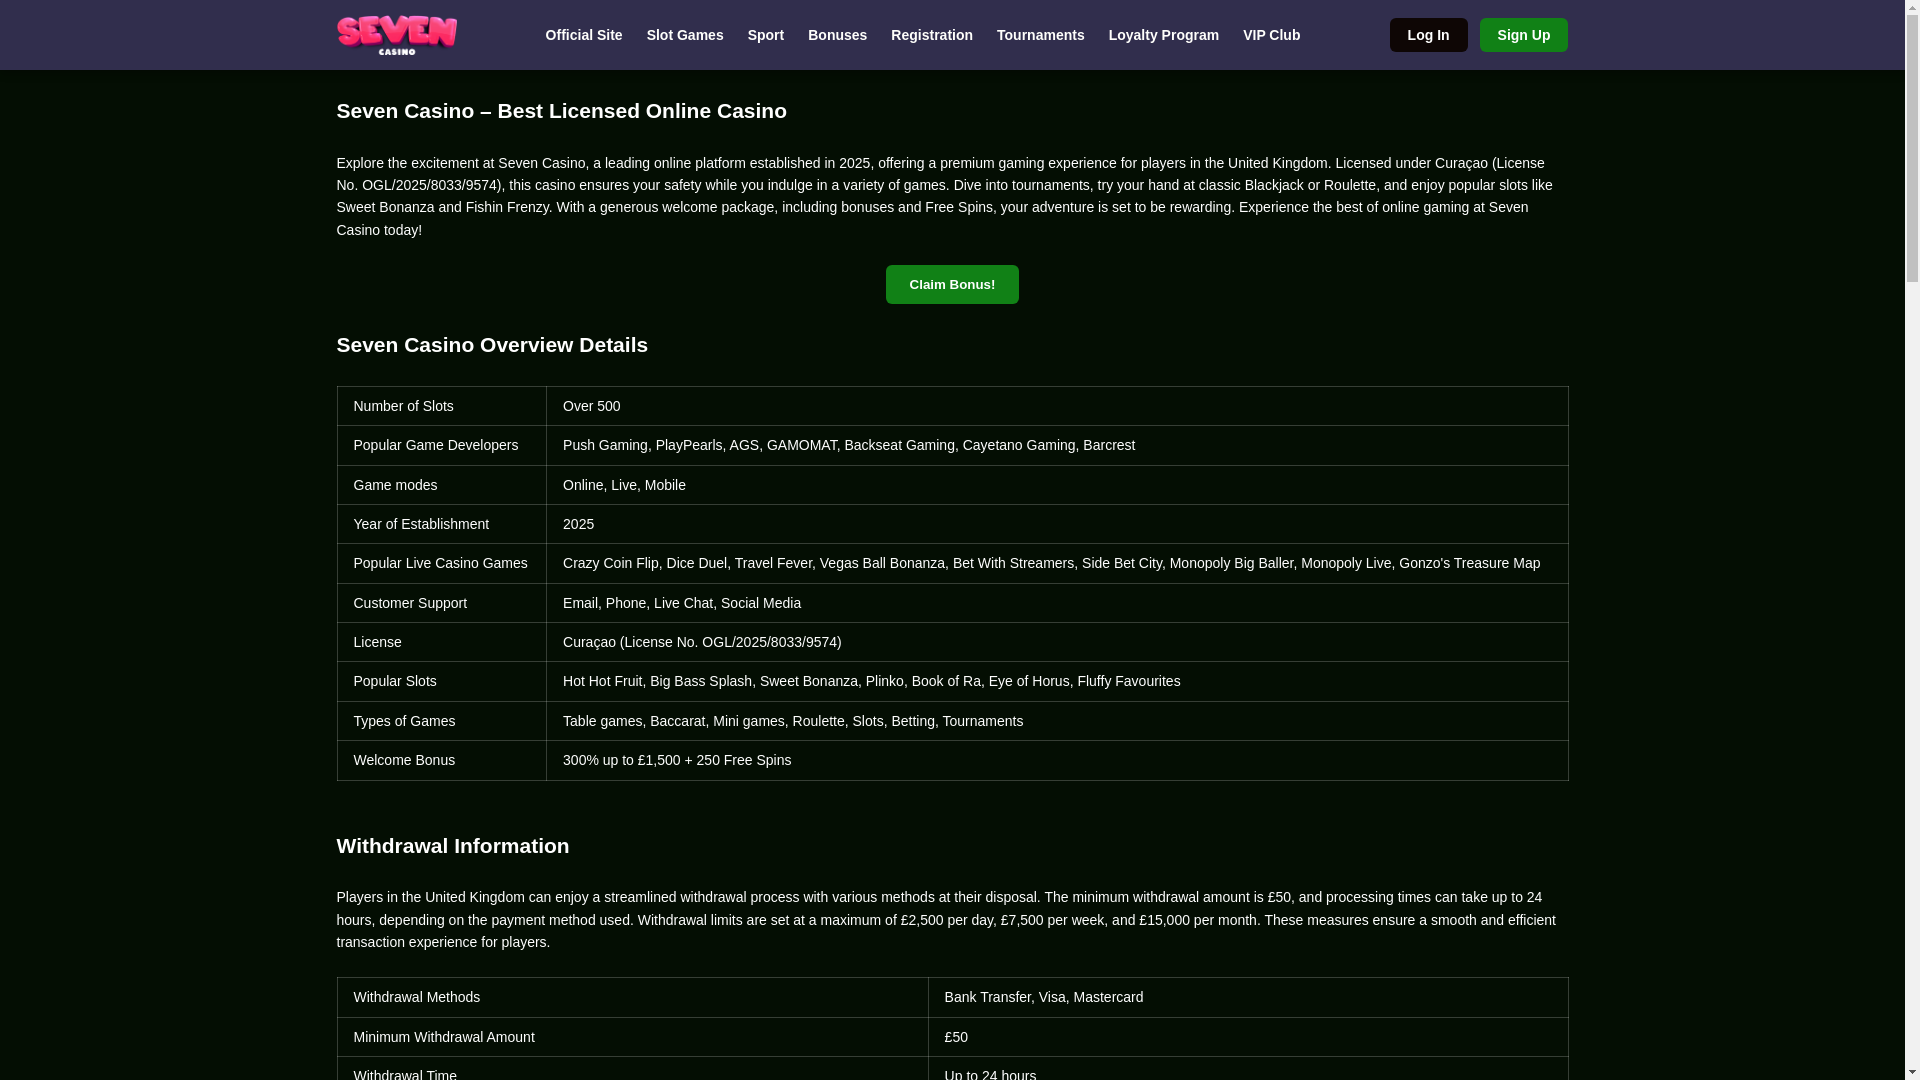Image resolution: width=1920 pixels, height=1080 pixels.
Task: Click the 'Customer Support' label cell
Action: click(442, 603)
